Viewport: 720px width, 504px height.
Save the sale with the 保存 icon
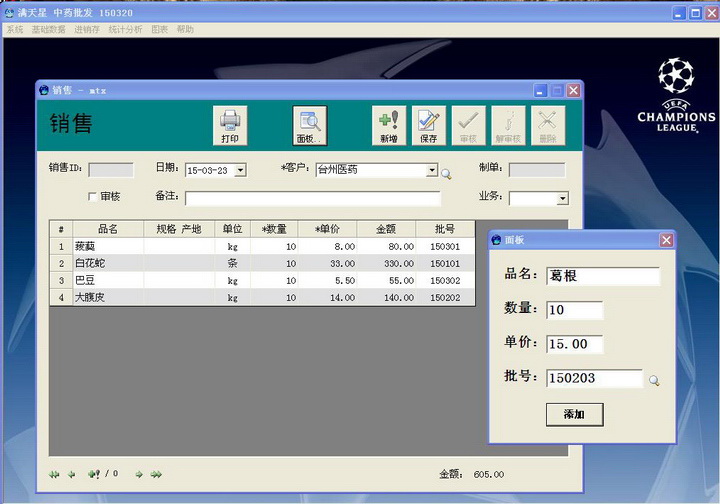[429, 126]
